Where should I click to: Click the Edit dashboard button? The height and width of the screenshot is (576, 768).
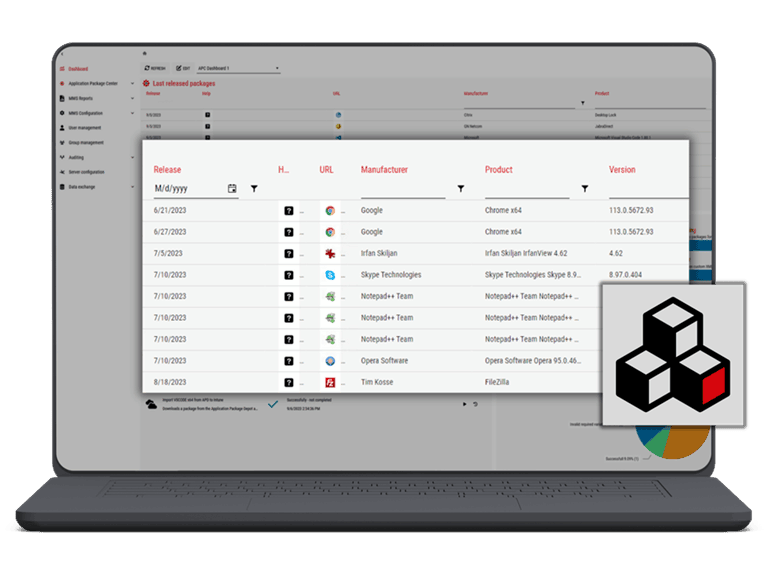[183, 68]
